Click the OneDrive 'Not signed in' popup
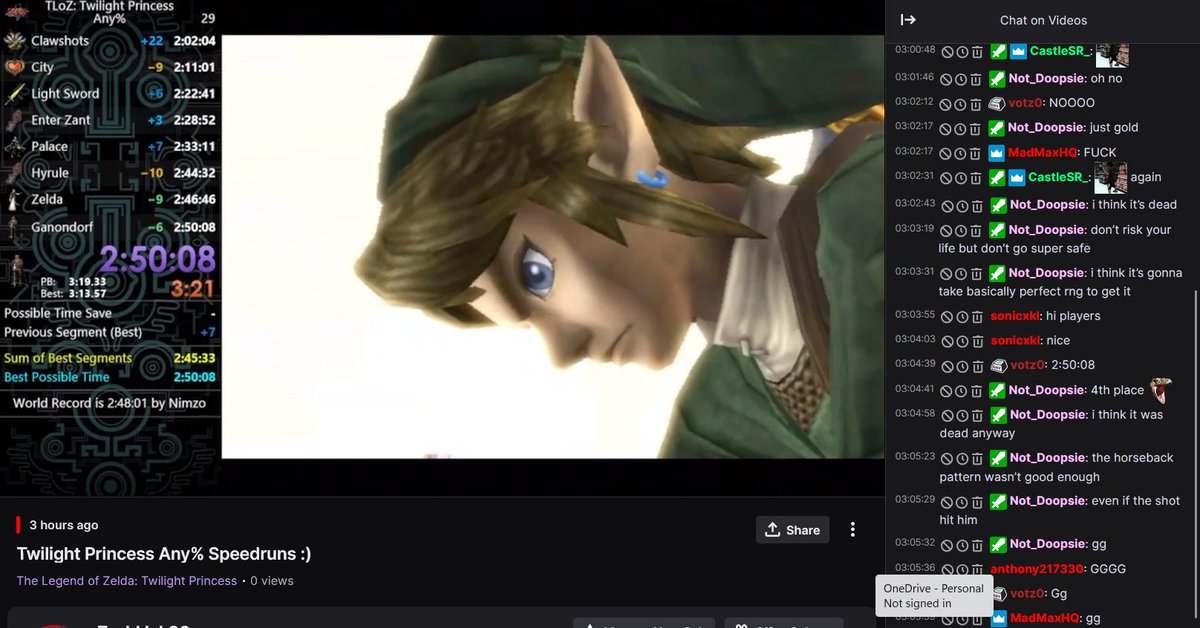This screenshot has height=628, width=1200. (x=934, y=595)
